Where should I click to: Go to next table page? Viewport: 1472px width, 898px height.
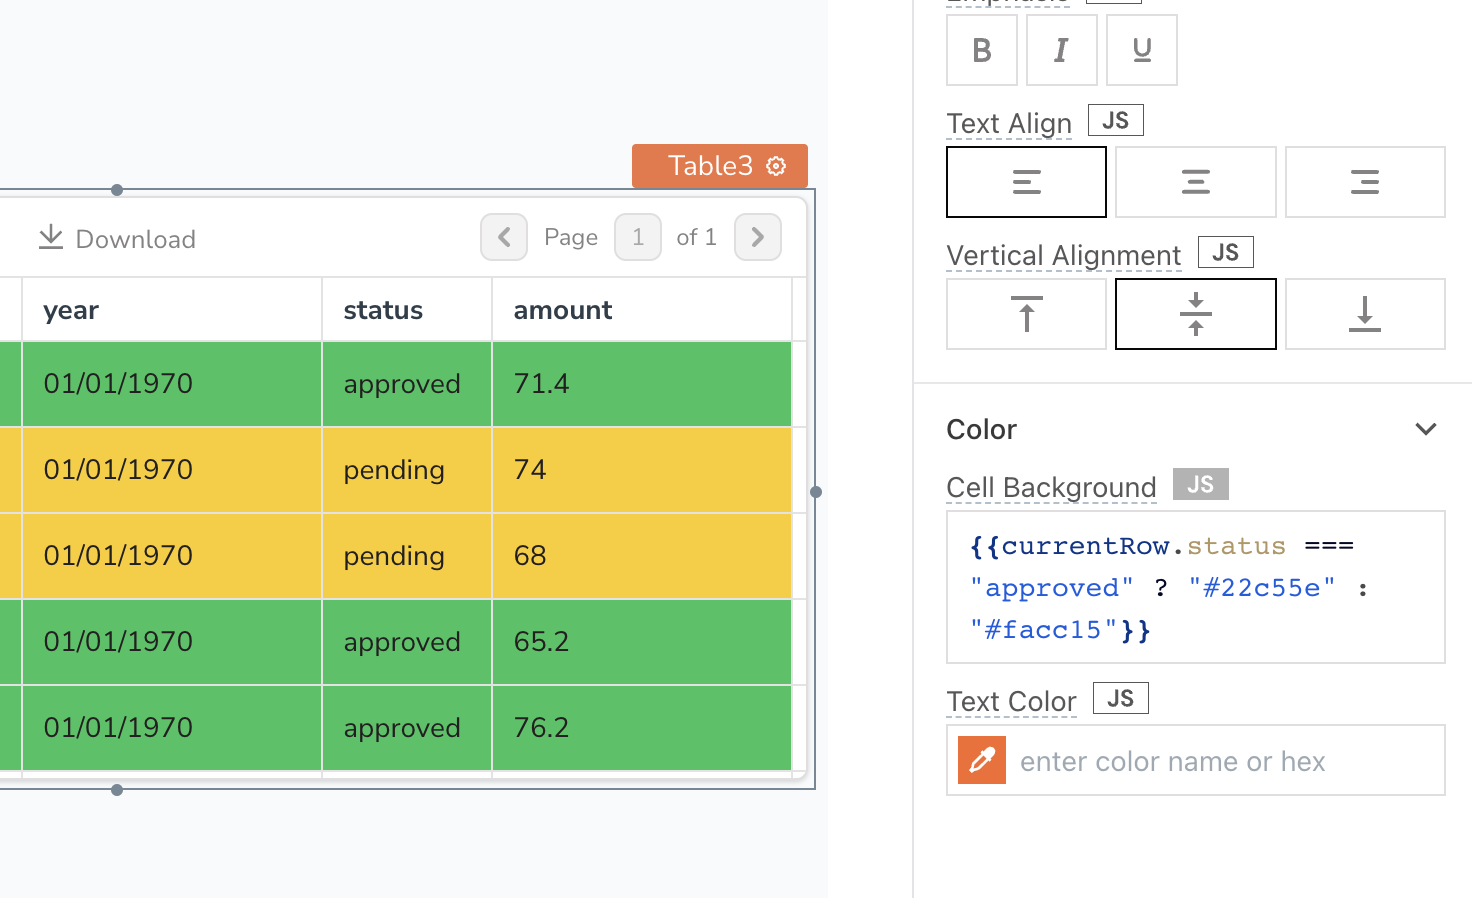click(757, 237)
